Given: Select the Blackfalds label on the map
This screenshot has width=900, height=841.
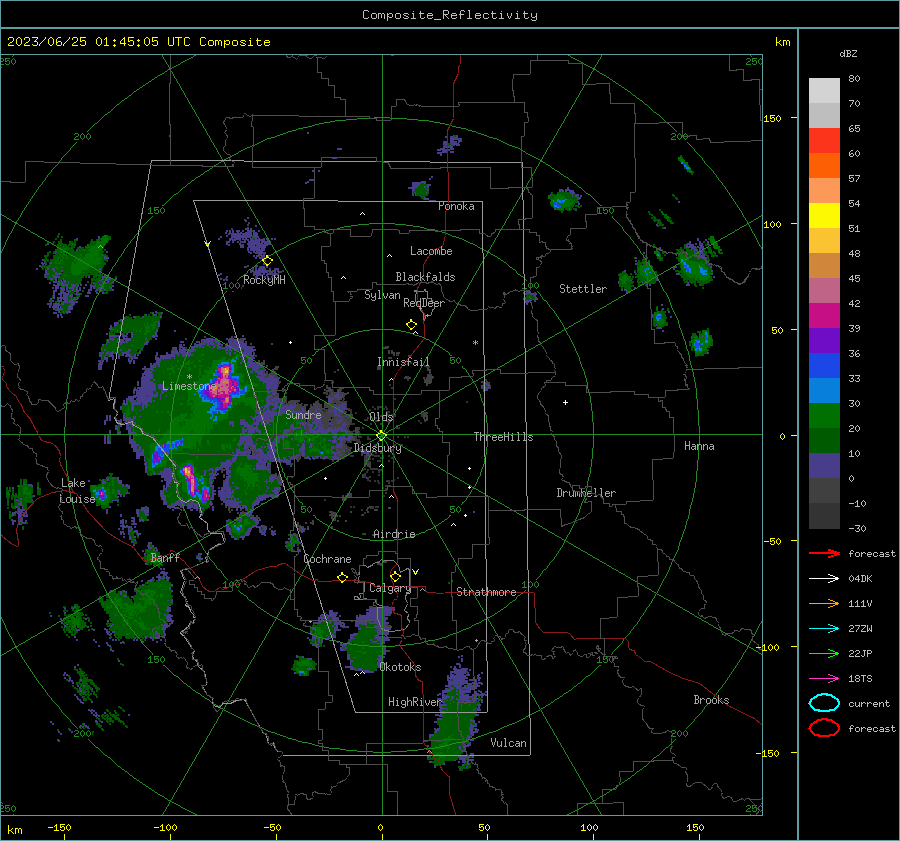Looking at the screenshot, I should point(425,277).
